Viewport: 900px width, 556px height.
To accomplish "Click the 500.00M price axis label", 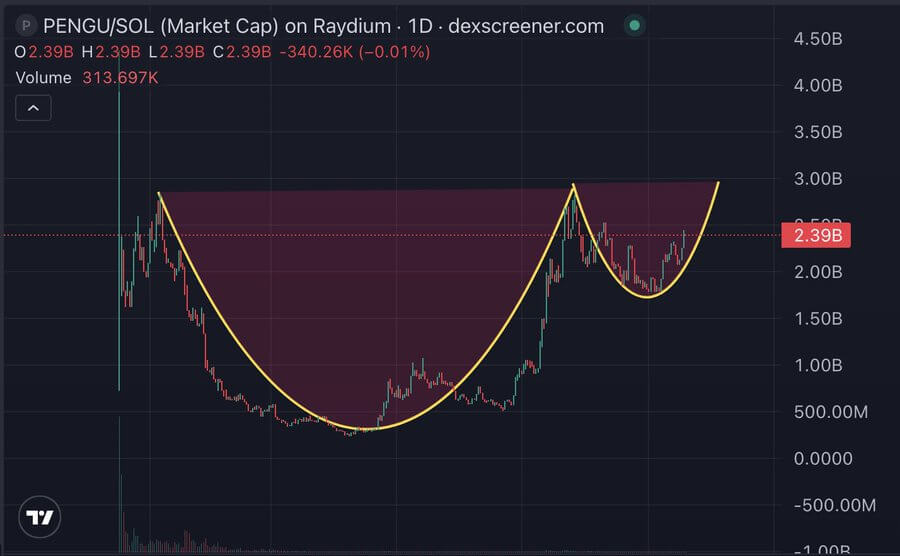I will [x=831, y=412].
